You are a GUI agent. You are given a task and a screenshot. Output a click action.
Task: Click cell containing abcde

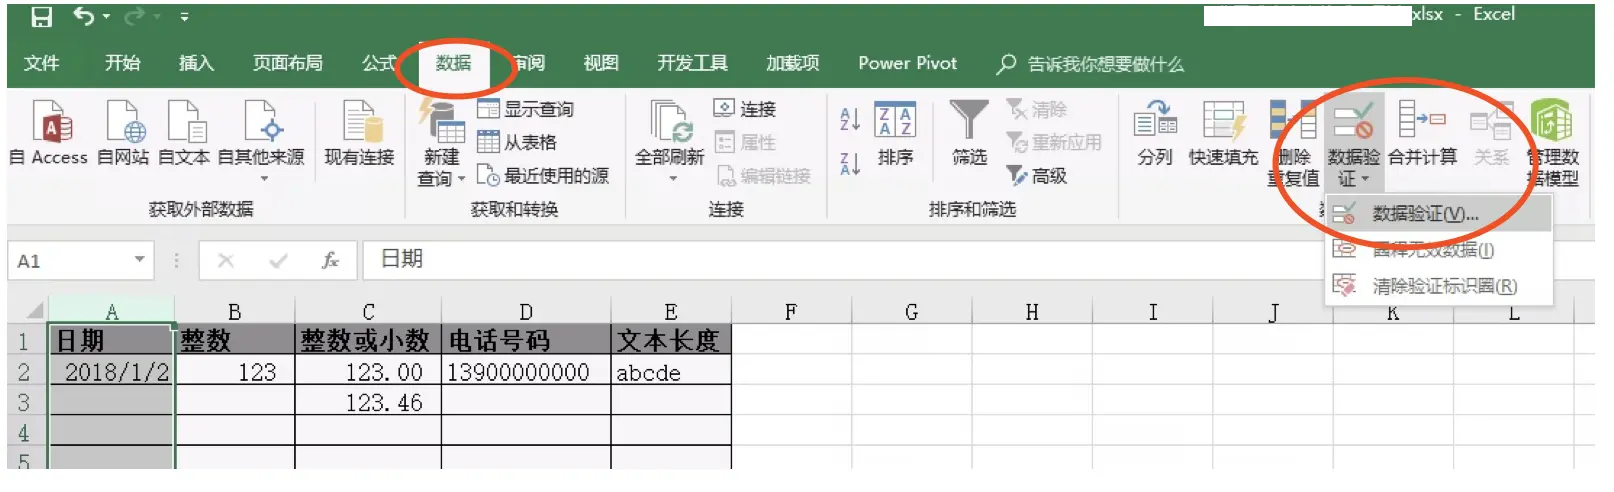pos(671,372)
